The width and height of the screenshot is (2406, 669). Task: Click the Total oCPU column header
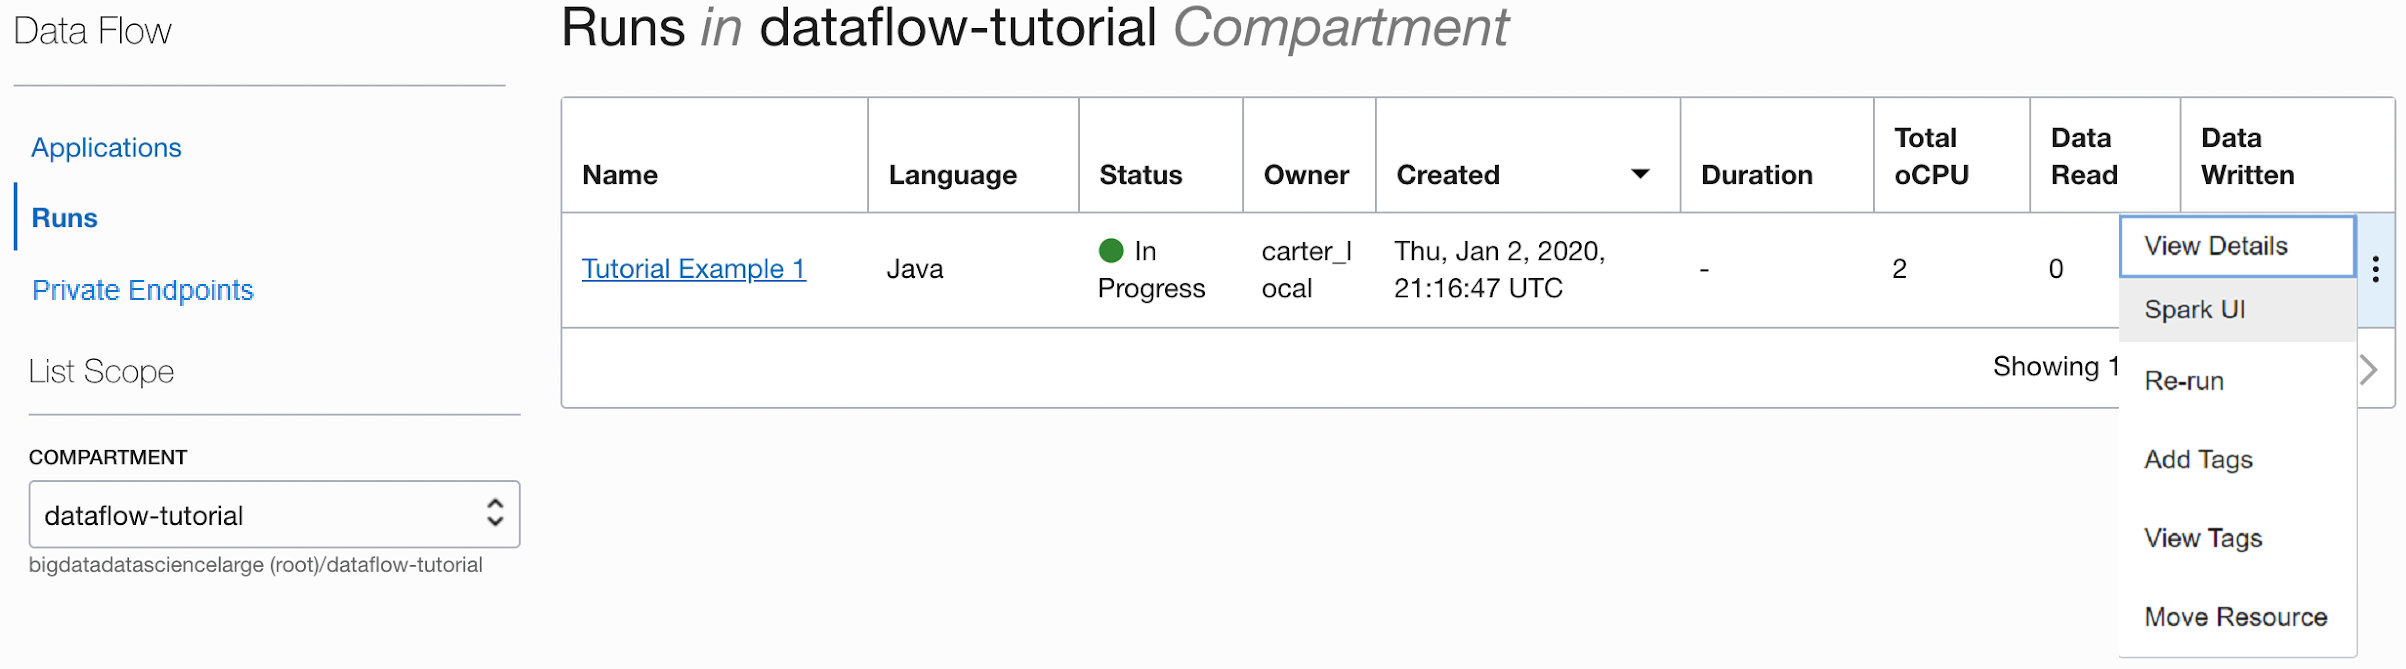(1930, 156)
